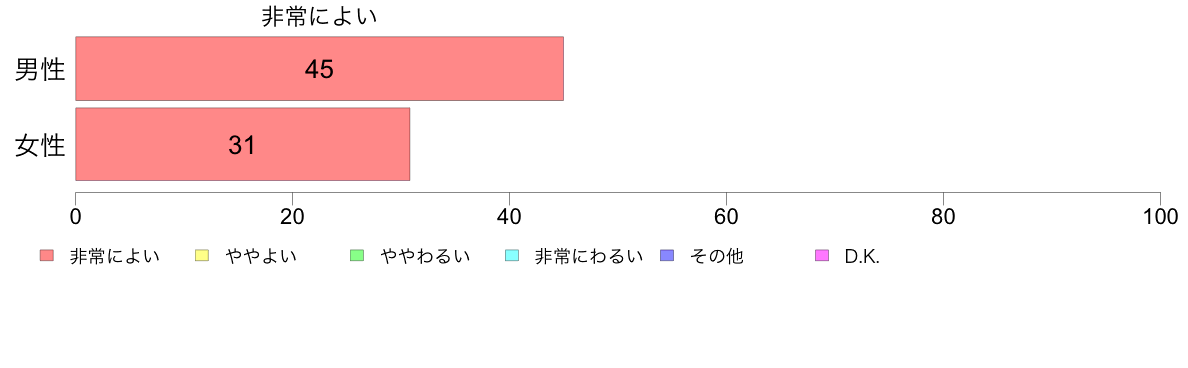The image size is (1188, 368).
Task: Click the 非常によい chart title
Action: tap(319, 17)
